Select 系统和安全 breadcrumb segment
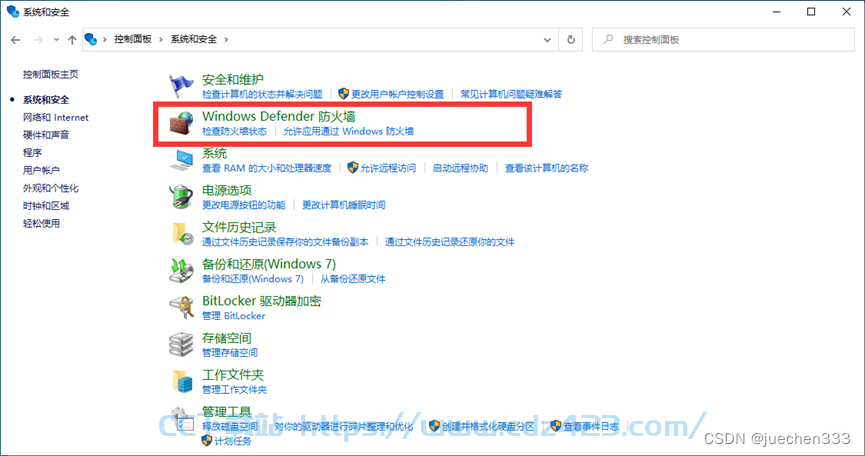Image resolution: width=865 pixels, height=456 pixels. click(x=194, y=39)
